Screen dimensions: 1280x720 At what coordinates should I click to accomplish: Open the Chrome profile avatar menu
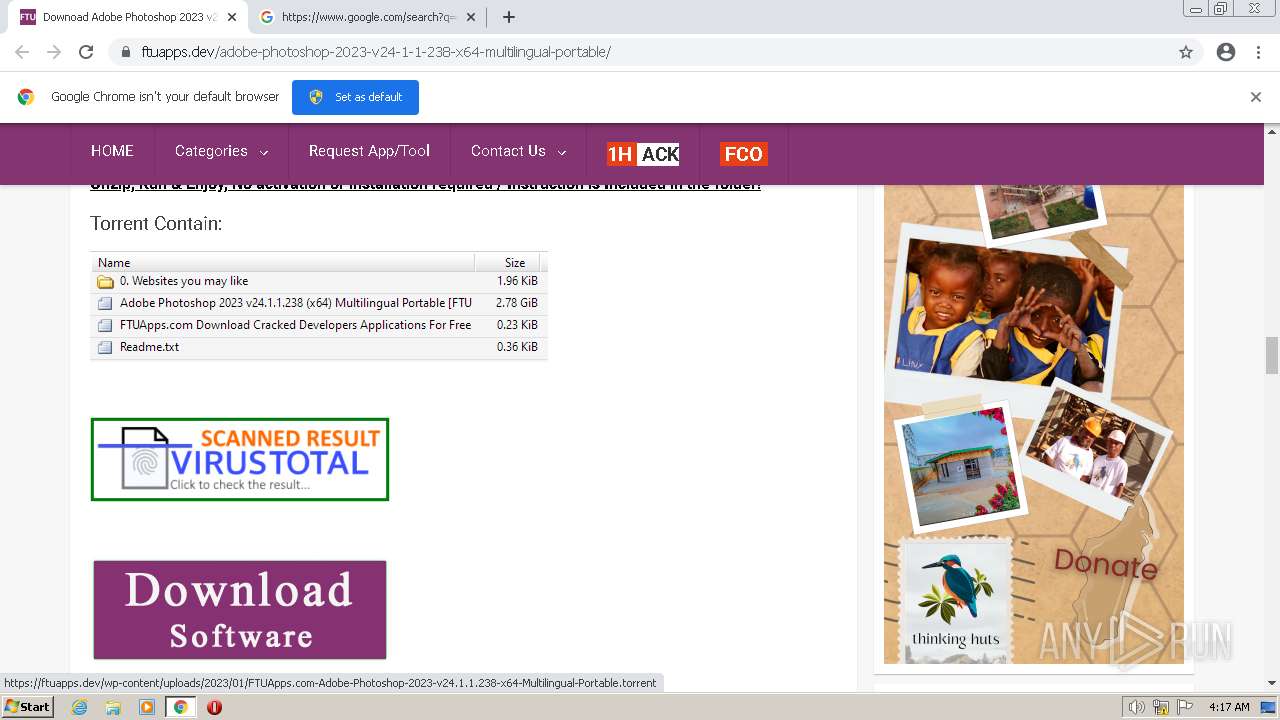click(1226, 52)
